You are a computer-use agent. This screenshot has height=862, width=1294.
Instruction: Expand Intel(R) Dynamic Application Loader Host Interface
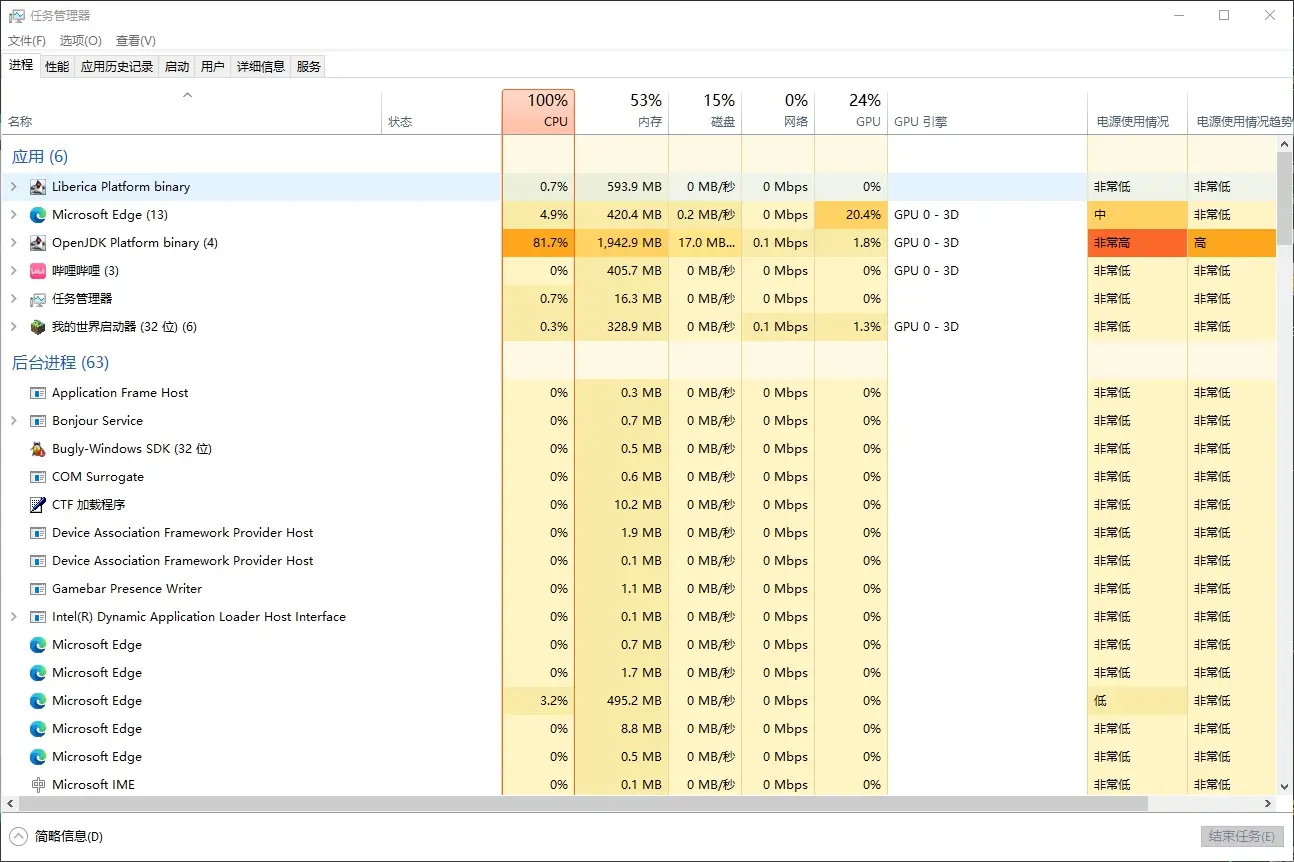pyautogui.click(x=13, y=617)
